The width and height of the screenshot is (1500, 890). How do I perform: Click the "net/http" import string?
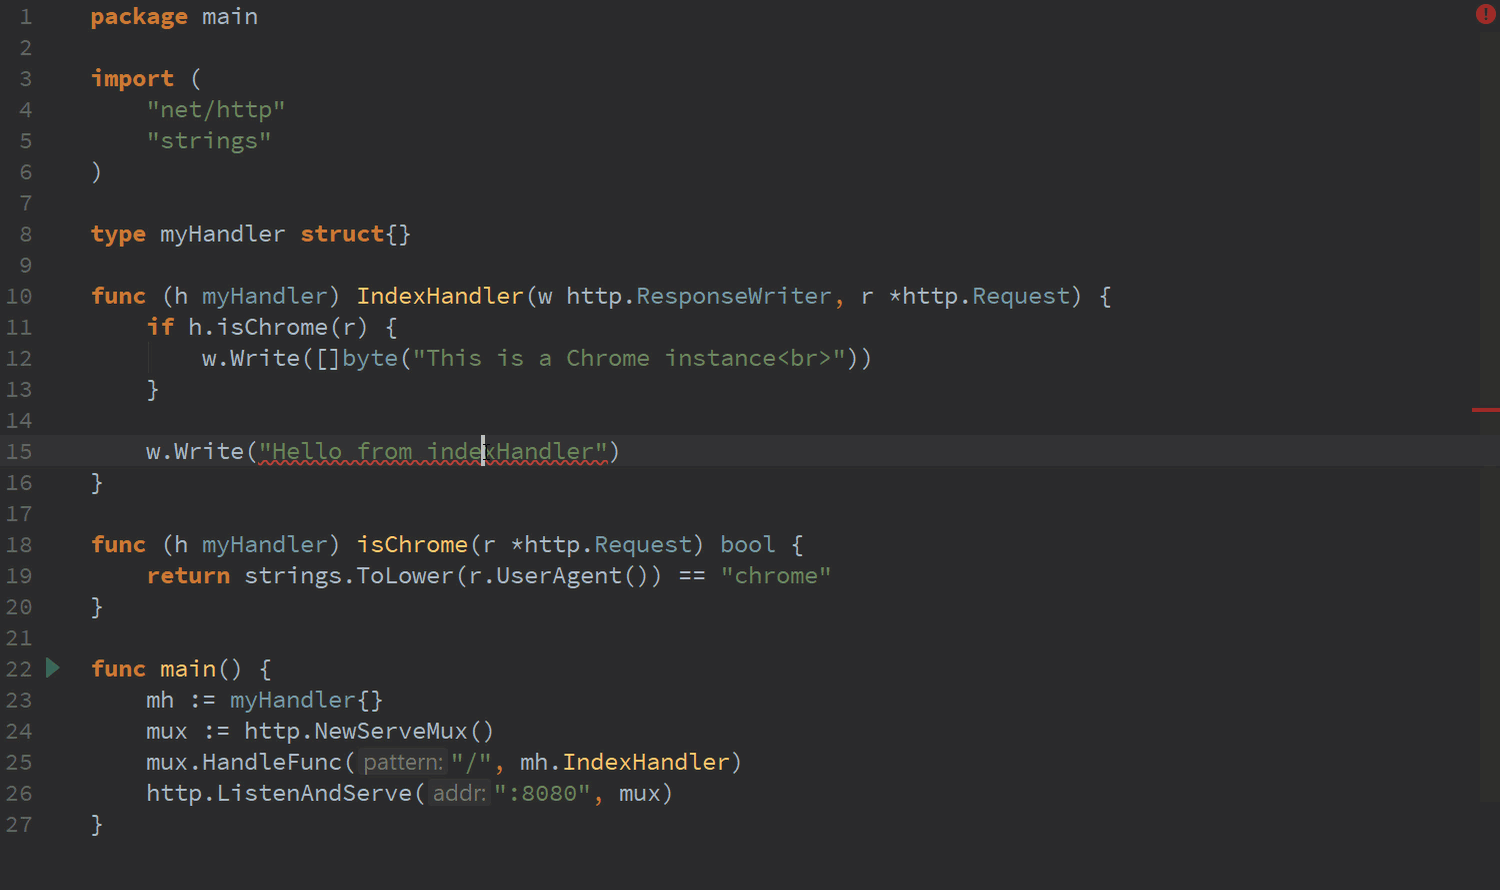tap(216, 110)
